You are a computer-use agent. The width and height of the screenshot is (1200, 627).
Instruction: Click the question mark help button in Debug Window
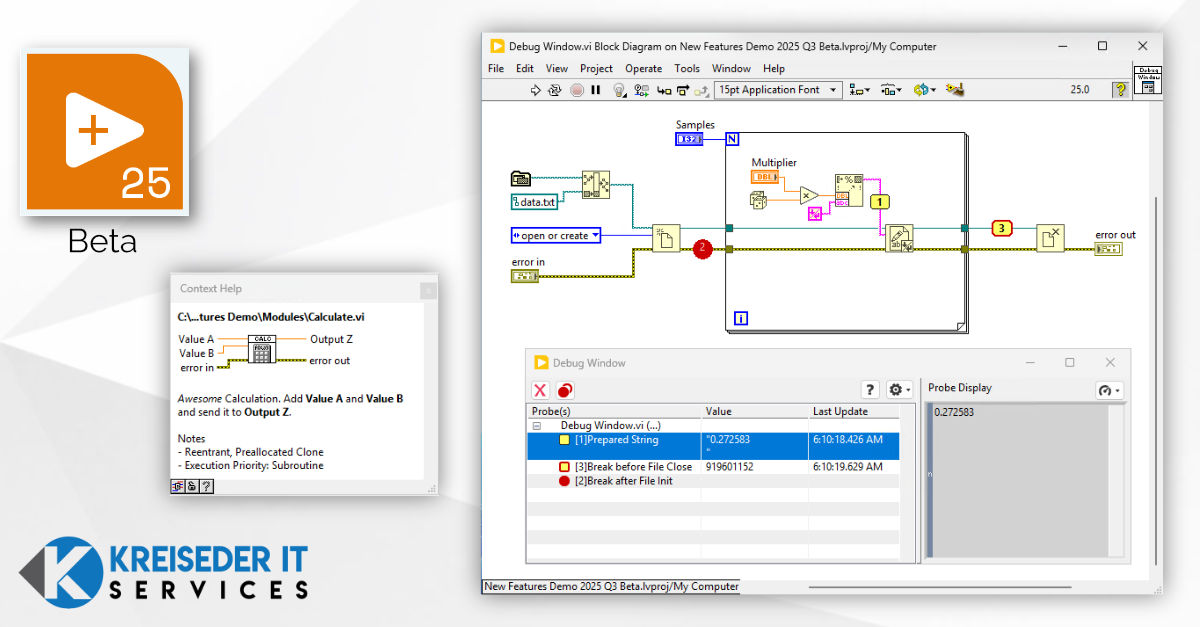(x=870, y=390)
